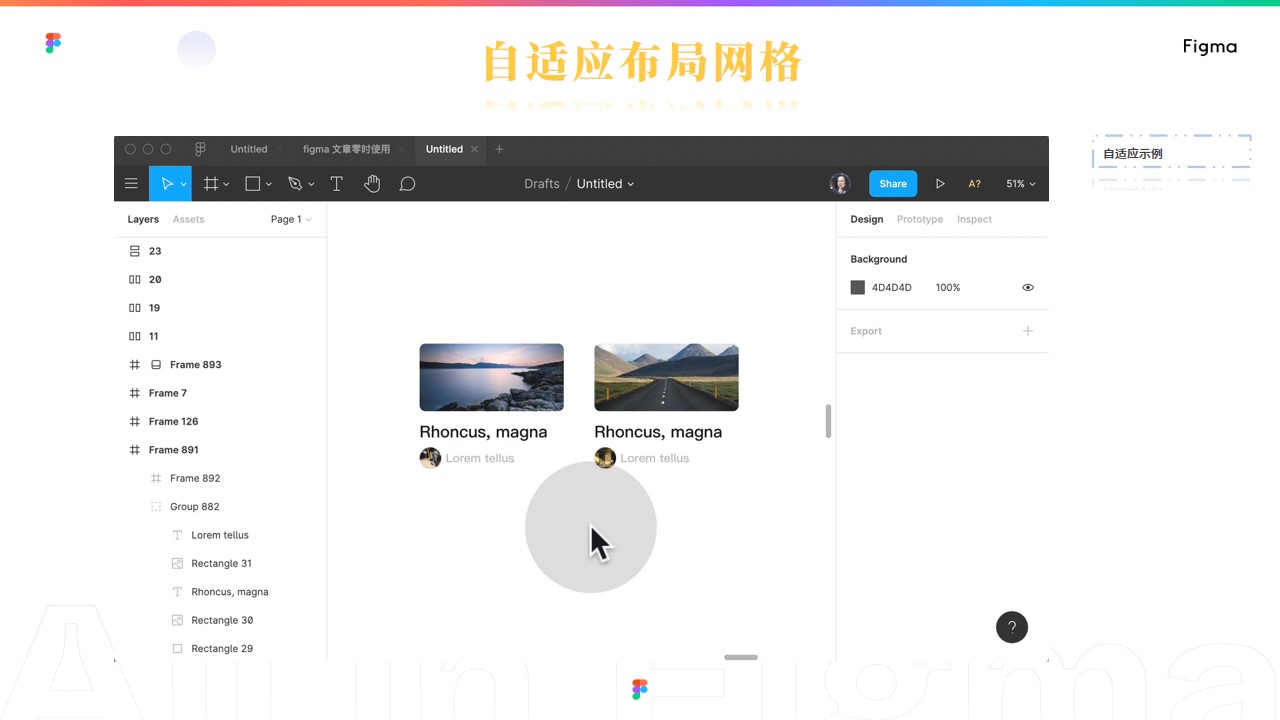Select the Pen tool

[x=295, y=184]
